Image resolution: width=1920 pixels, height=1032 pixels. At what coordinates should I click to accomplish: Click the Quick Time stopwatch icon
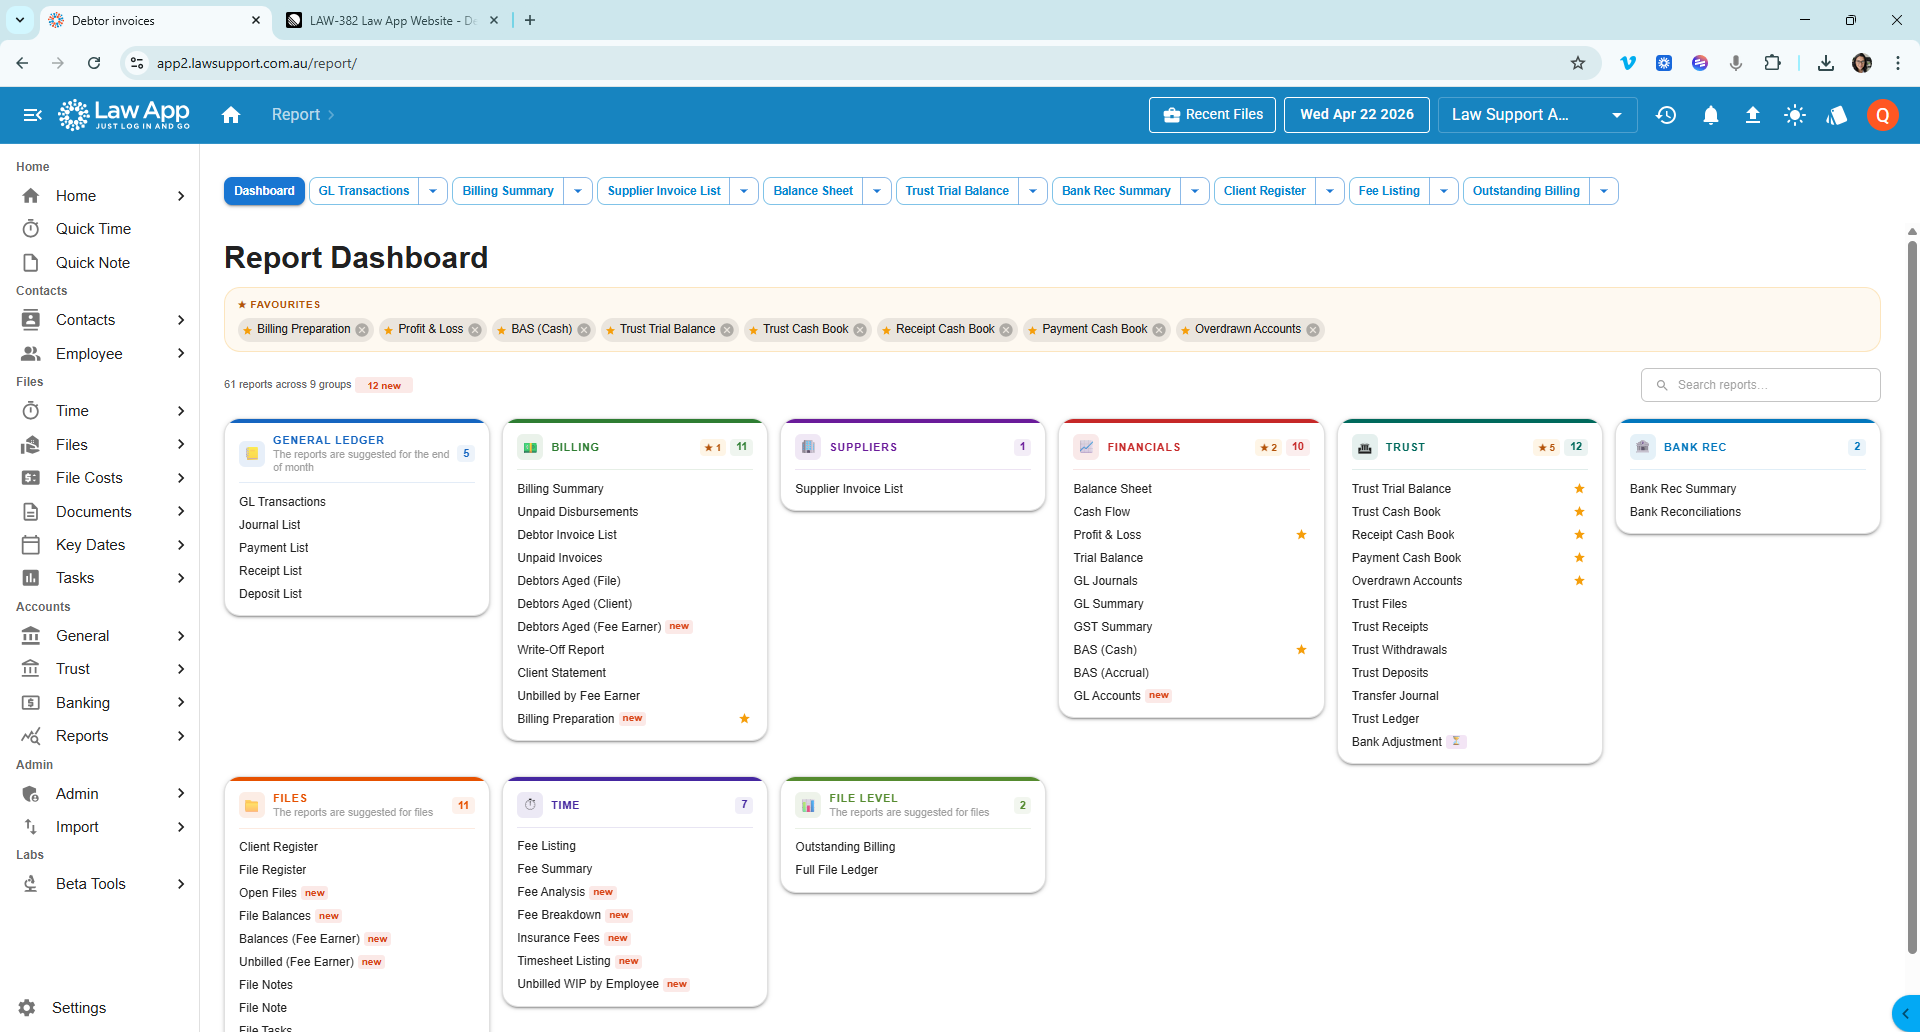tap(31, 229)
